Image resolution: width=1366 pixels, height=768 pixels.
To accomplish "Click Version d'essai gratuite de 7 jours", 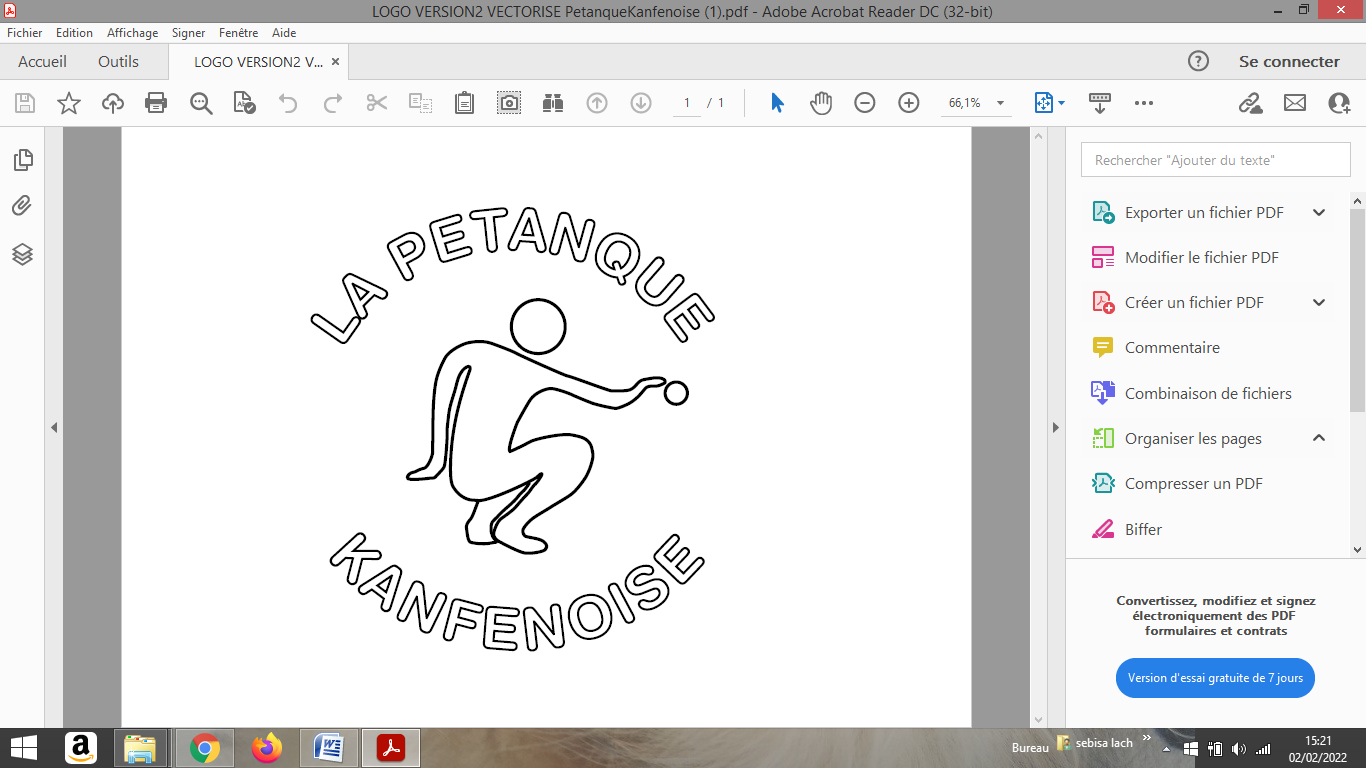I will pos(1215,678).
